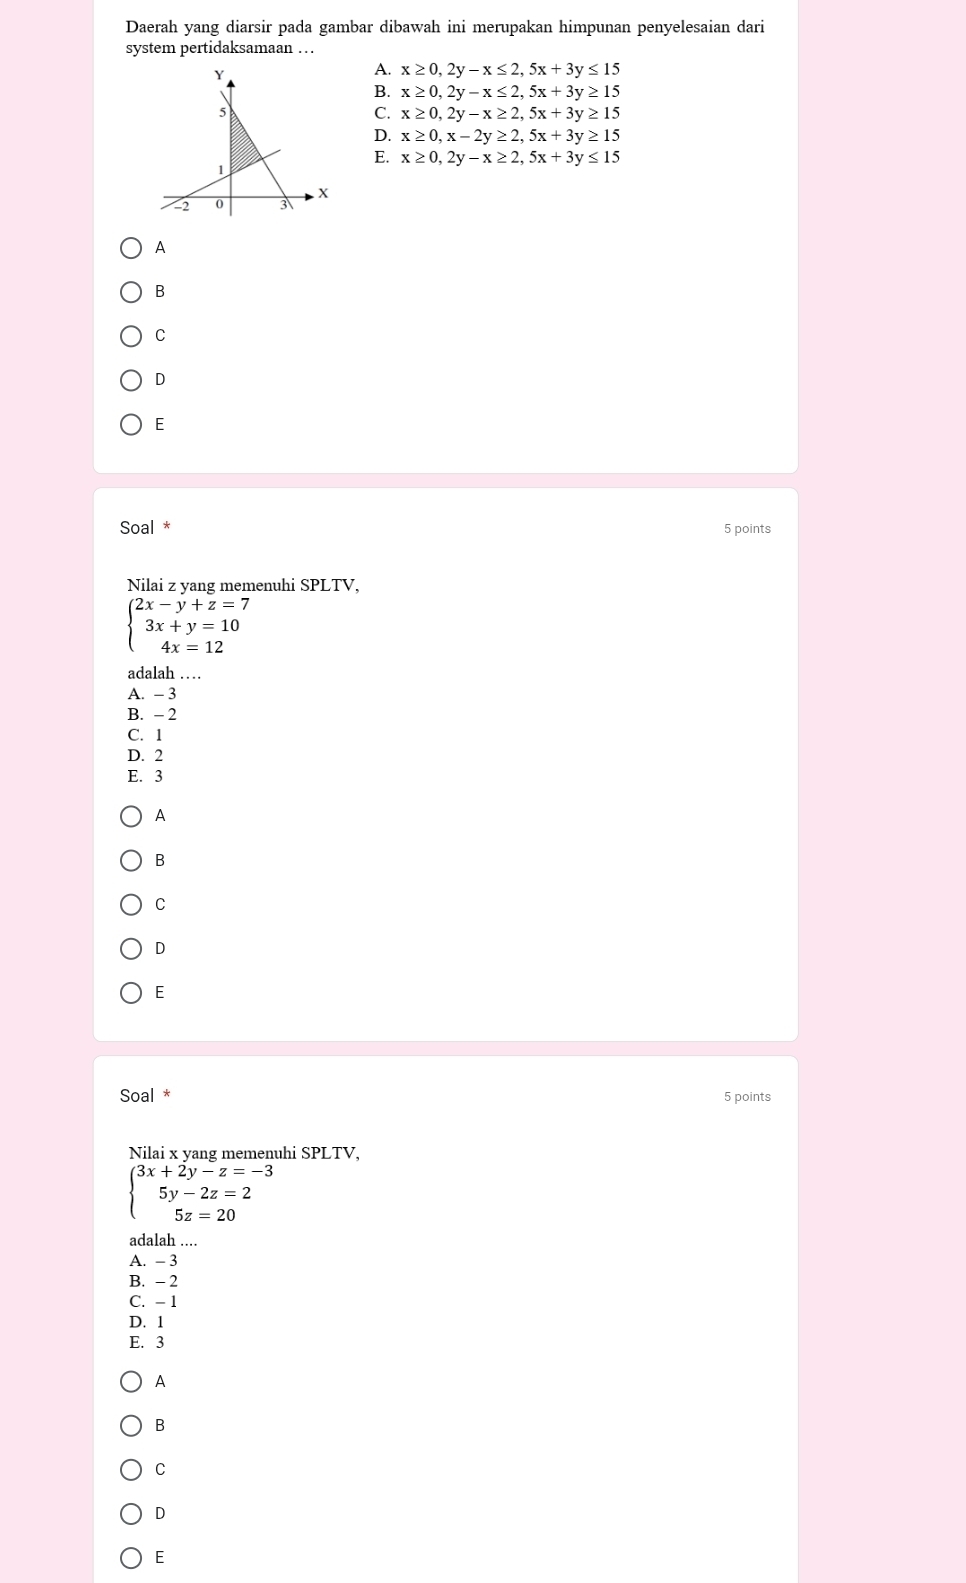
Task: Choose option B for the nilai x question
Action: point(131,1426)
